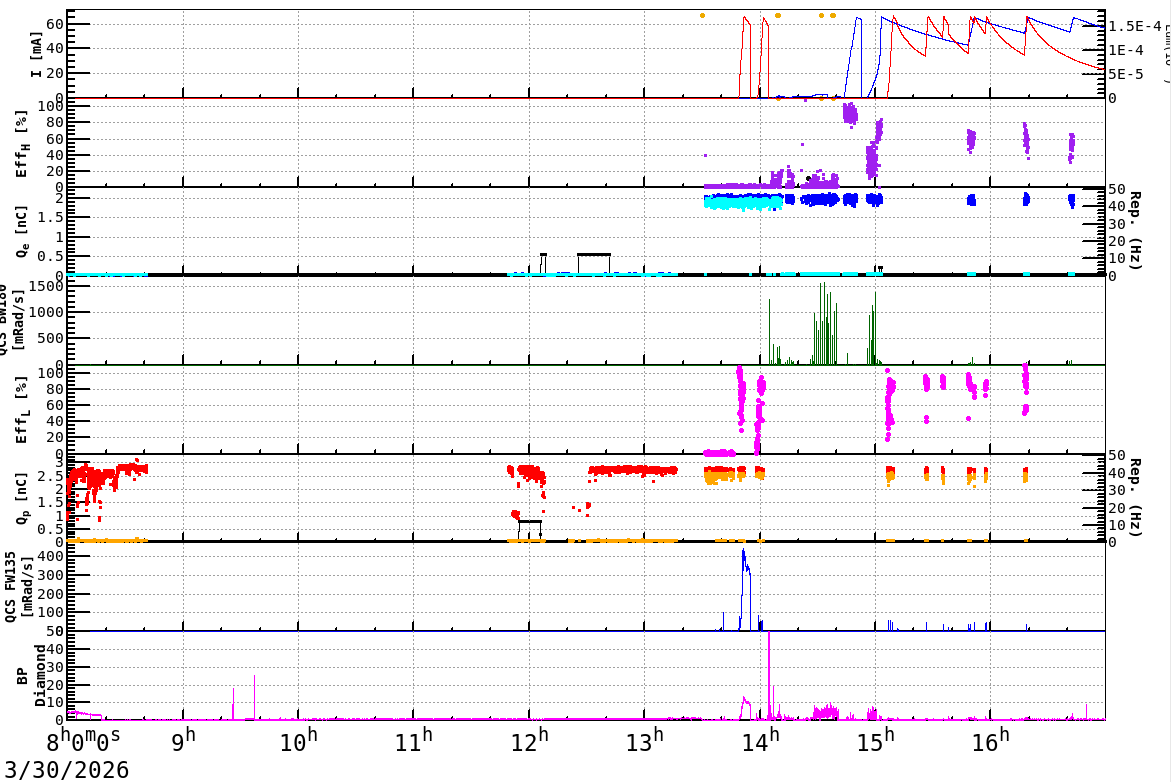Click the "I [mA]" axis label
Viewport: 1172px width, 782px height.
36,55
